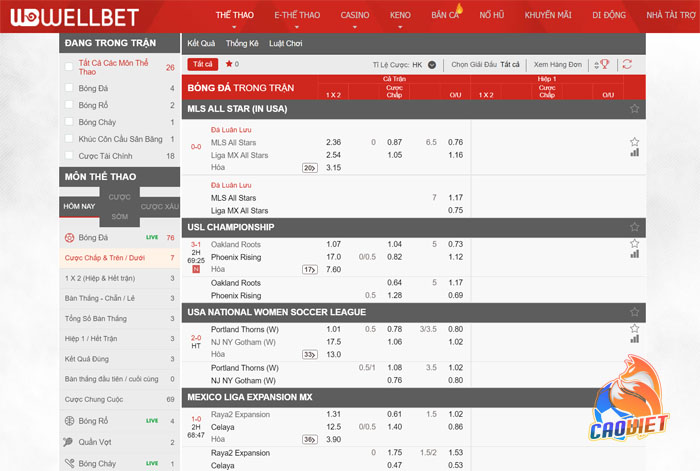Click the flame icon on Bắn Cá

pyautogui.click(x=459, y=8)
